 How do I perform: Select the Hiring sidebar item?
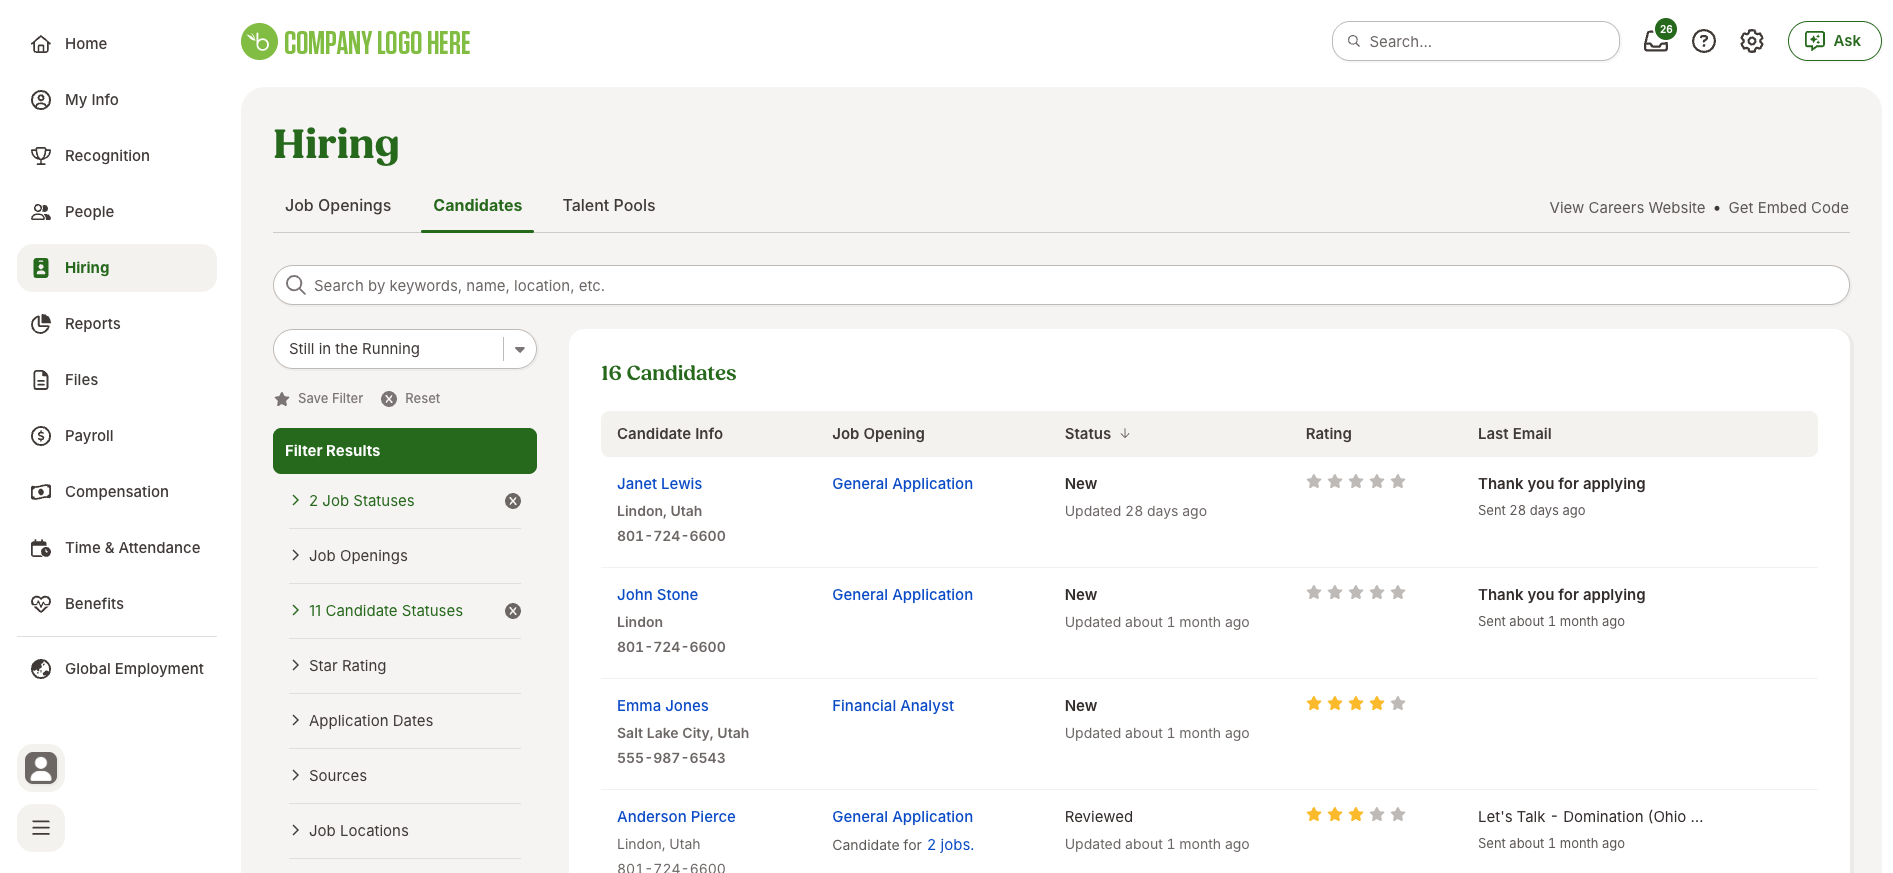click(x=117, y=268)
